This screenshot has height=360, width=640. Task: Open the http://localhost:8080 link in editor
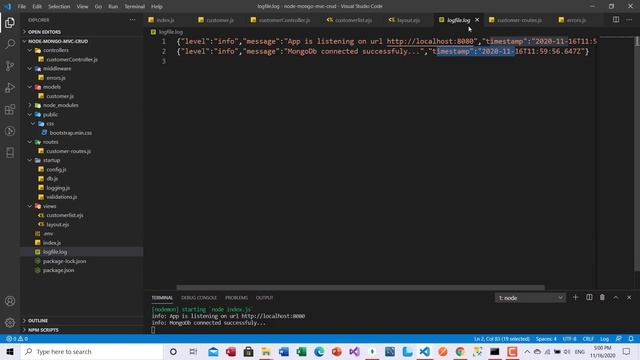[x=430, y=41]
